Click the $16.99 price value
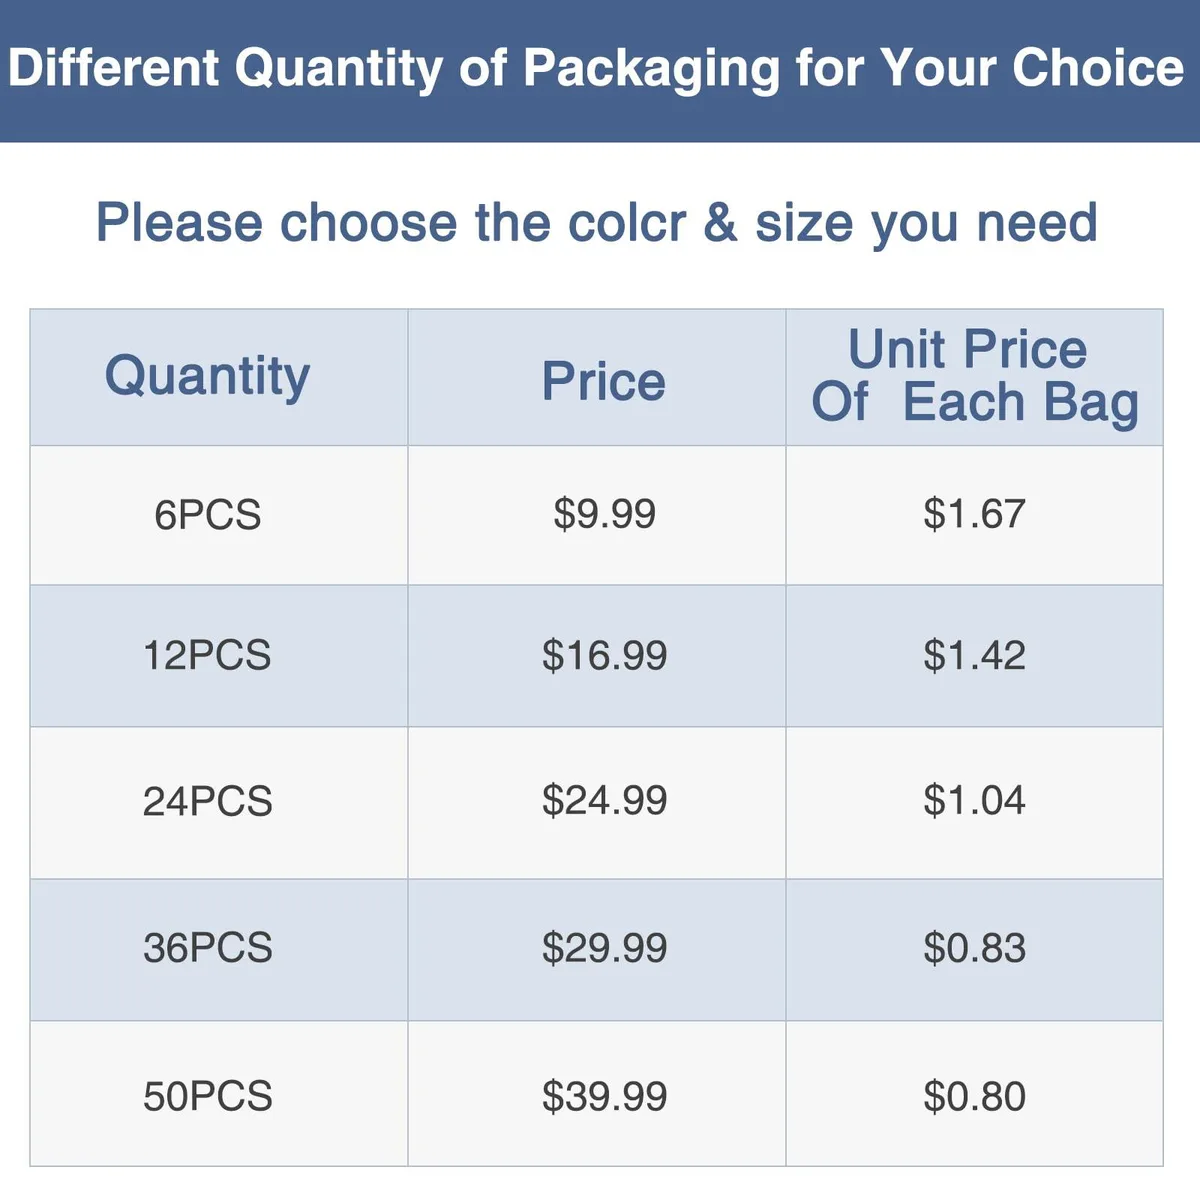This screenshot has width=1200, height=1200. point(604,656)
